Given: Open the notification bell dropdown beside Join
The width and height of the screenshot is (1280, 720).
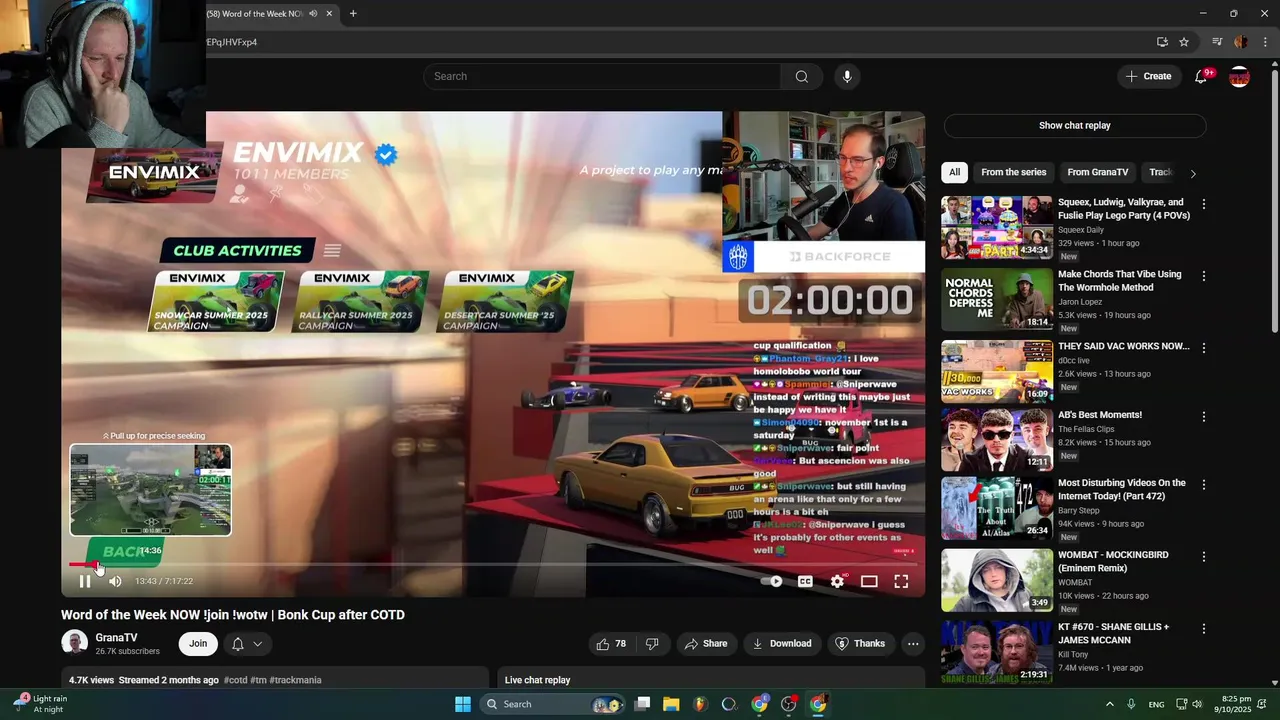Looking at the screenshot, I should pos(247,644).
